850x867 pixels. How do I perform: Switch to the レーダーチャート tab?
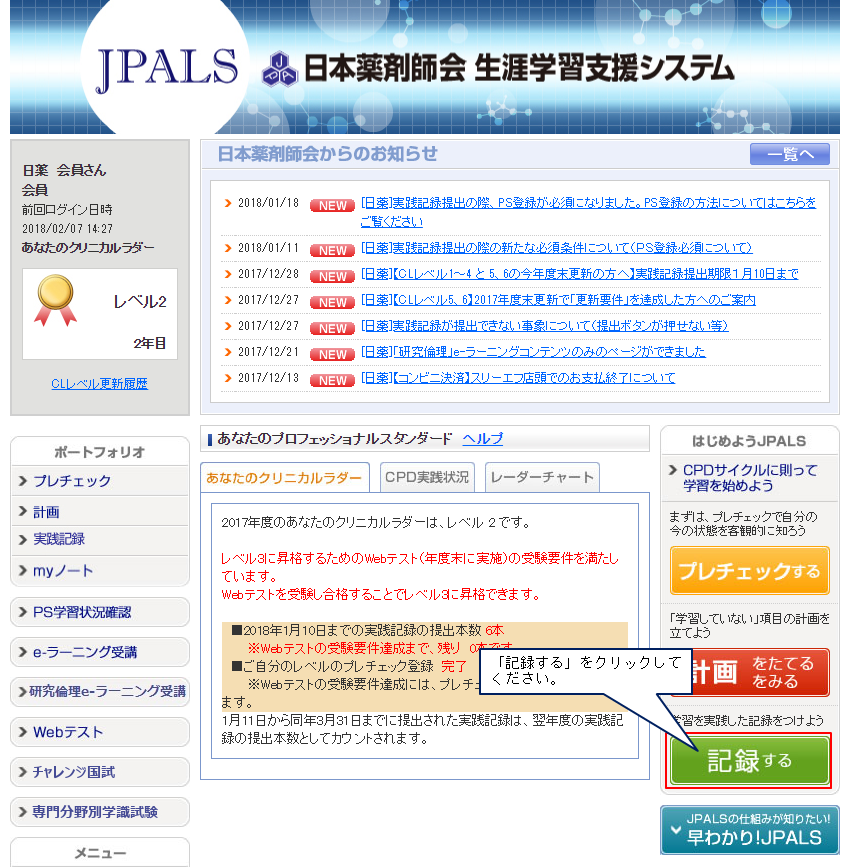(x=542, y=477)
